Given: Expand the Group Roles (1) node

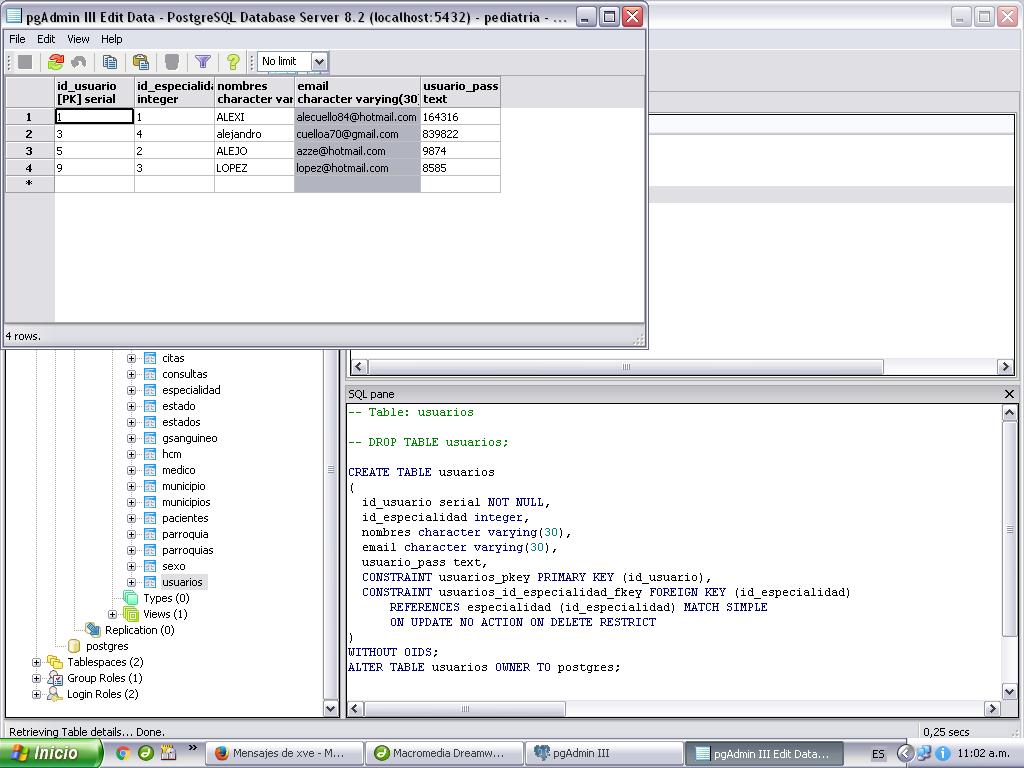Looking at the screenshot, I should point(37,679).
